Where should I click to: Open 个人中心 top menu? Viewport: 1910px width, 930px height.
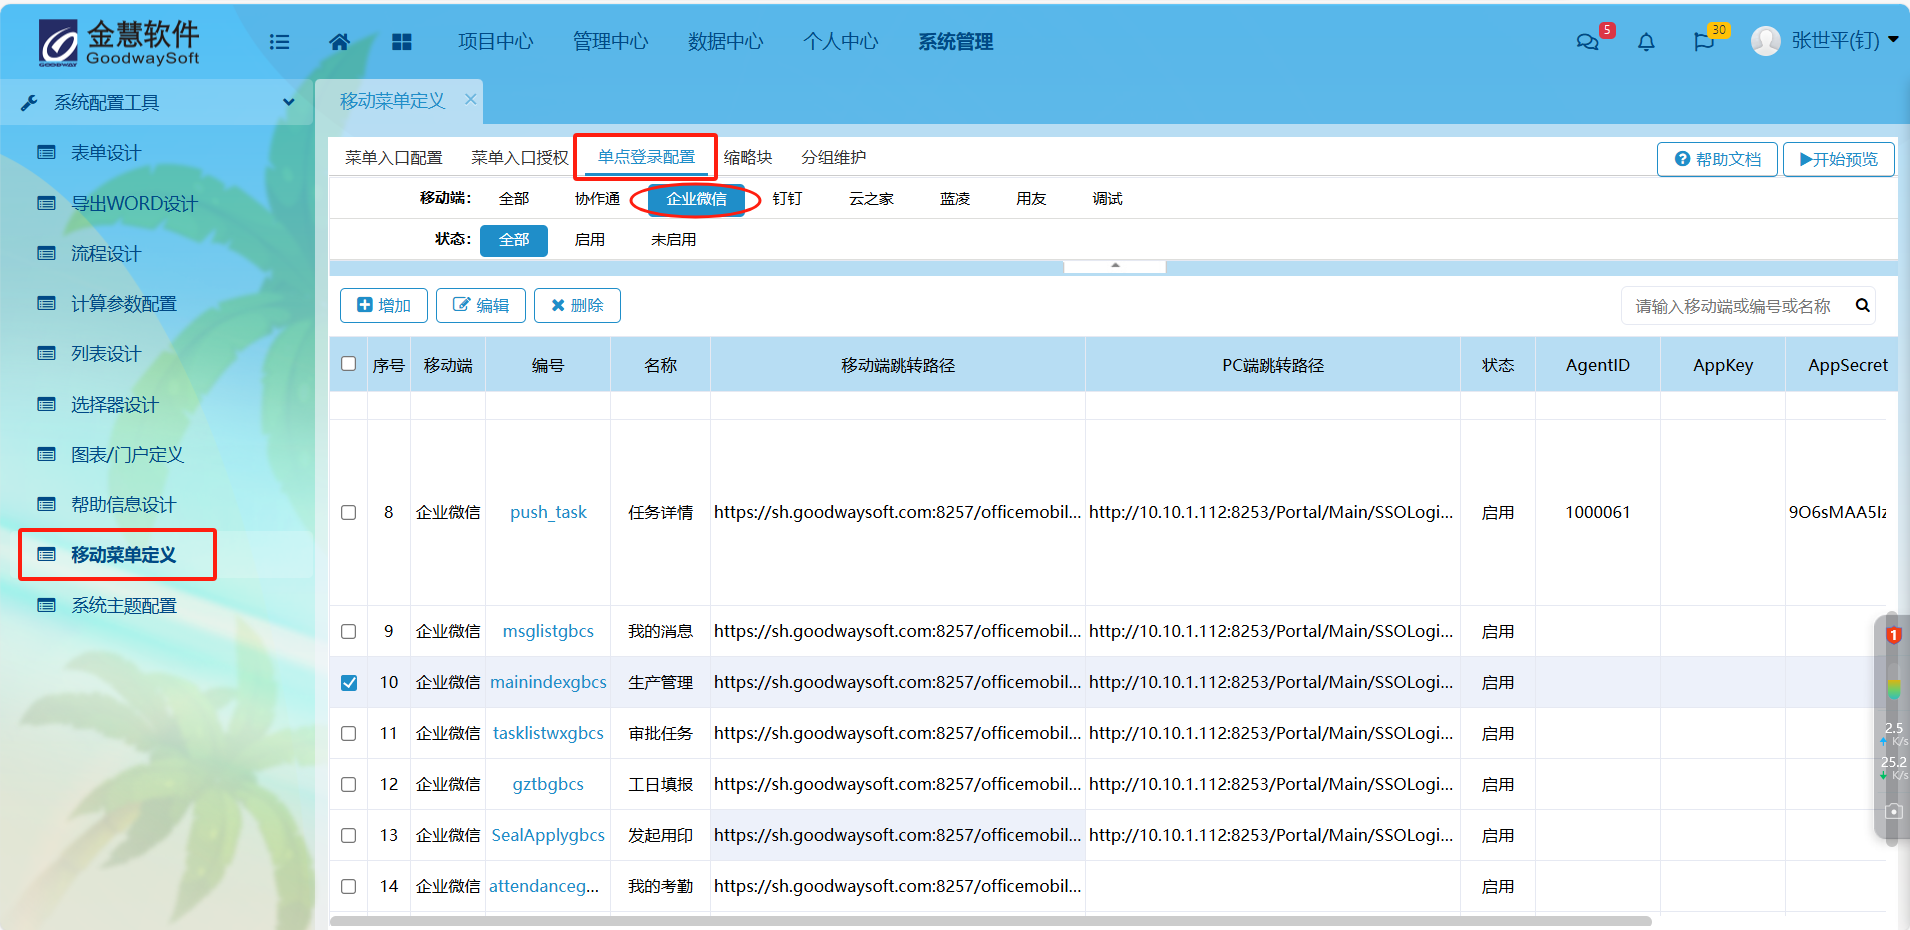coord(840,41)
